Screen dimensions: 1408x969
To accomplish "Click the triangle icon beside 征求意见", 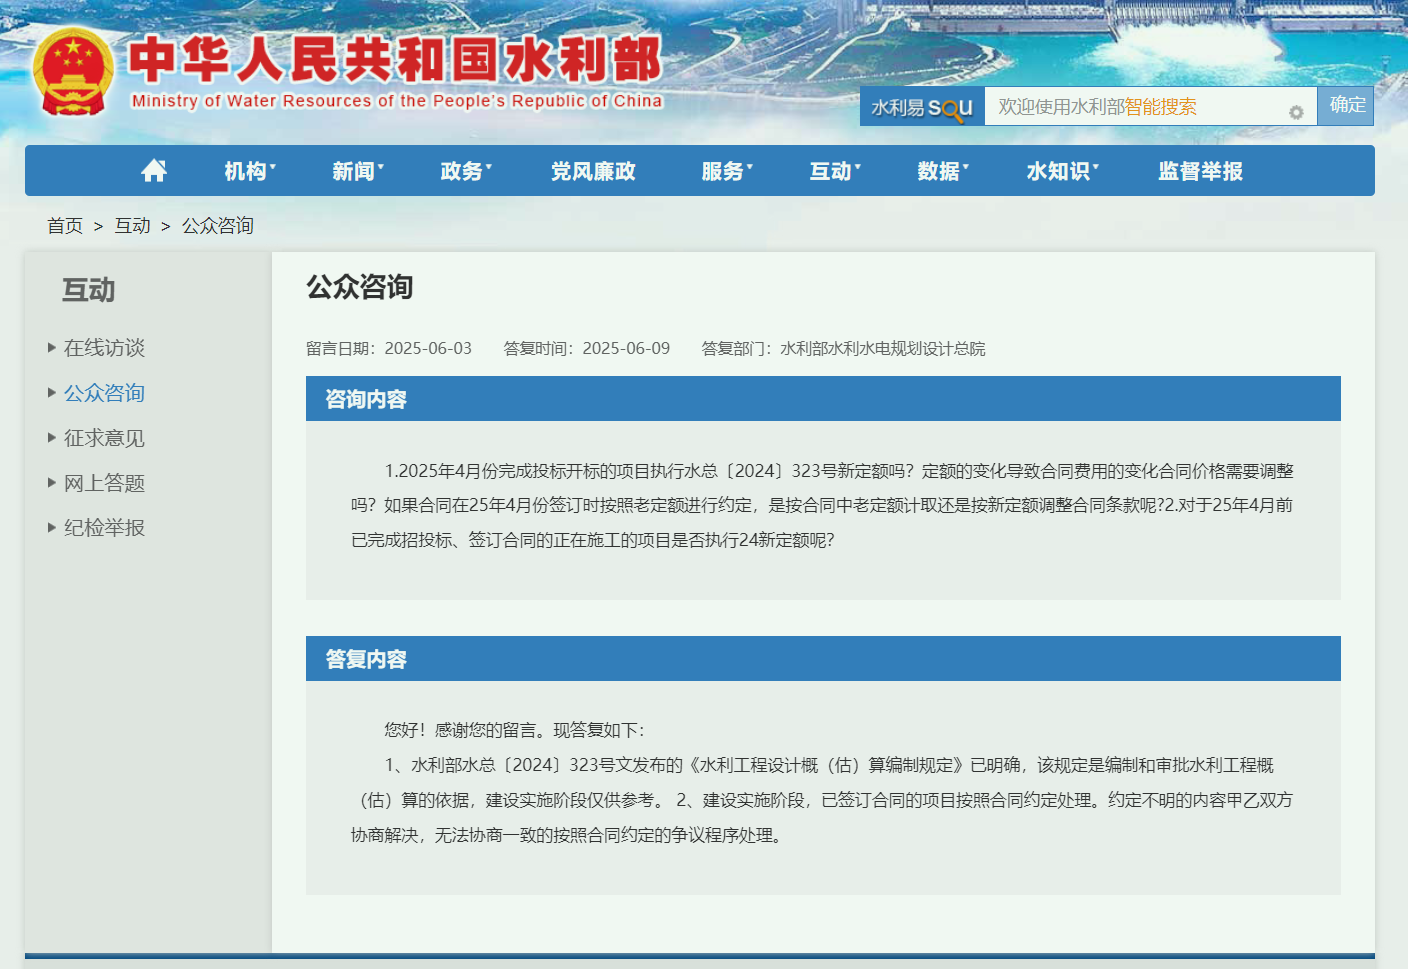I will tap(51, 437).
